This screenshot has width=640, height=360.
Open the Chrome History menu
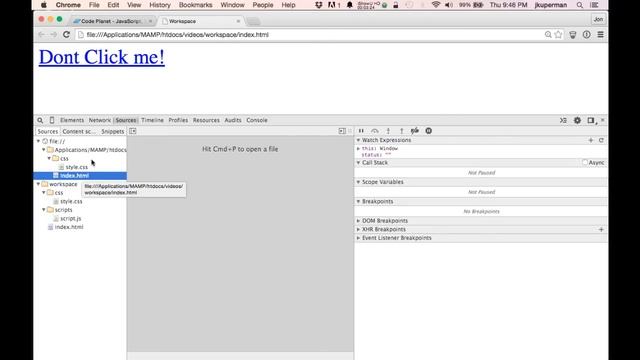tap(160, 5)
